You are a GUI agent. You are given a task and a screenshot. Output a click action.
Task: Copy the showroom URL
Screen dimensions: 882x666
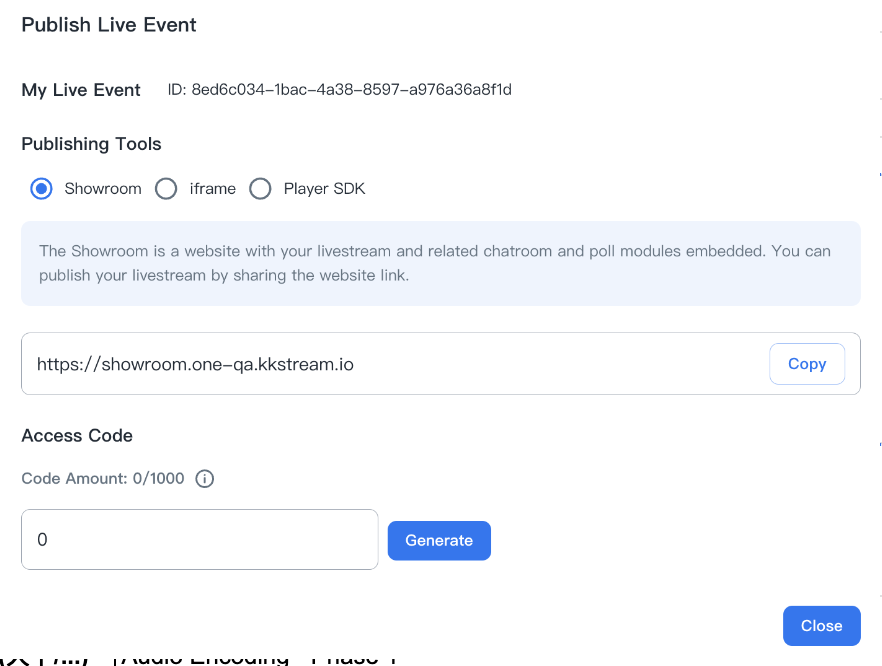(806, 363)
